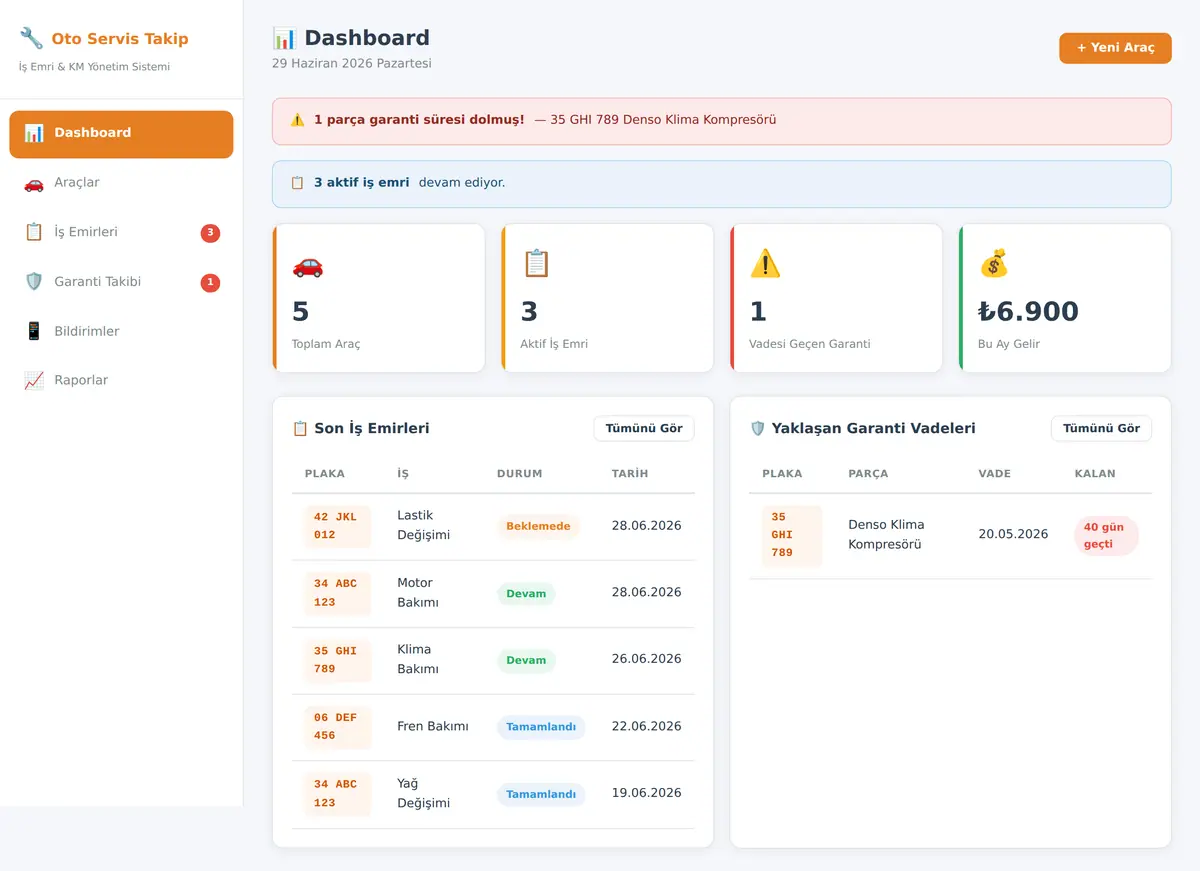Click the red badge 3 on İş Emirleri
Viewport: 1200px width, 871px height.
coord(210,233)
